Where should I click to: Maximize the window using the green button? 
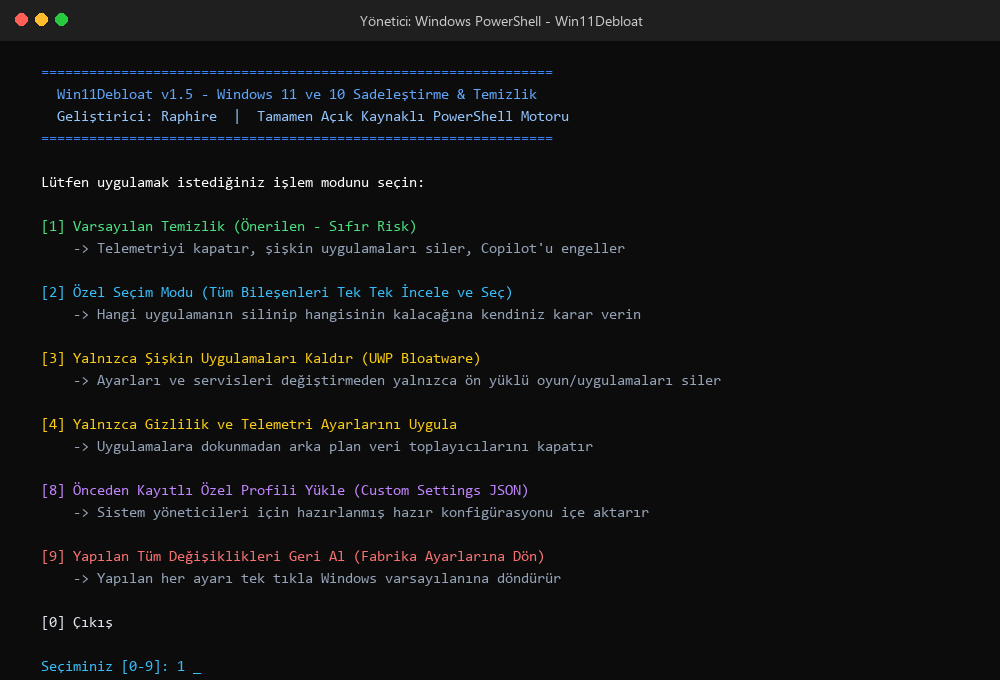pos(62,20)
